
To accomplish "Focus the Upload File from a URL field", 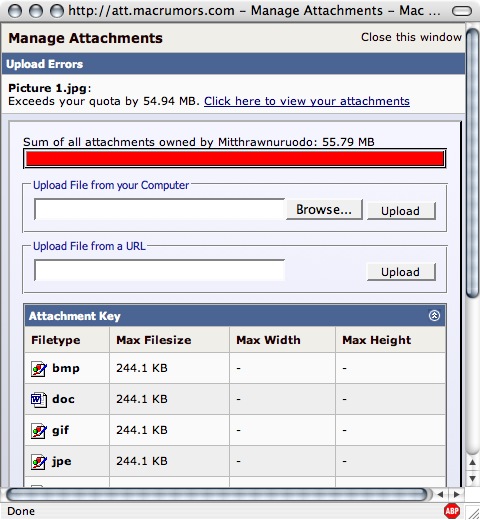I will pos(159,270).
